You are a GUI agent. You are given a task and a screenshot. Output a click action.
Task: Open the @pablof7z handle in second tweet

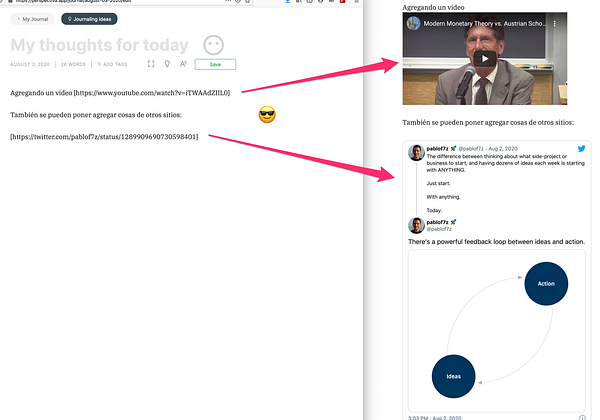point(439,229)
